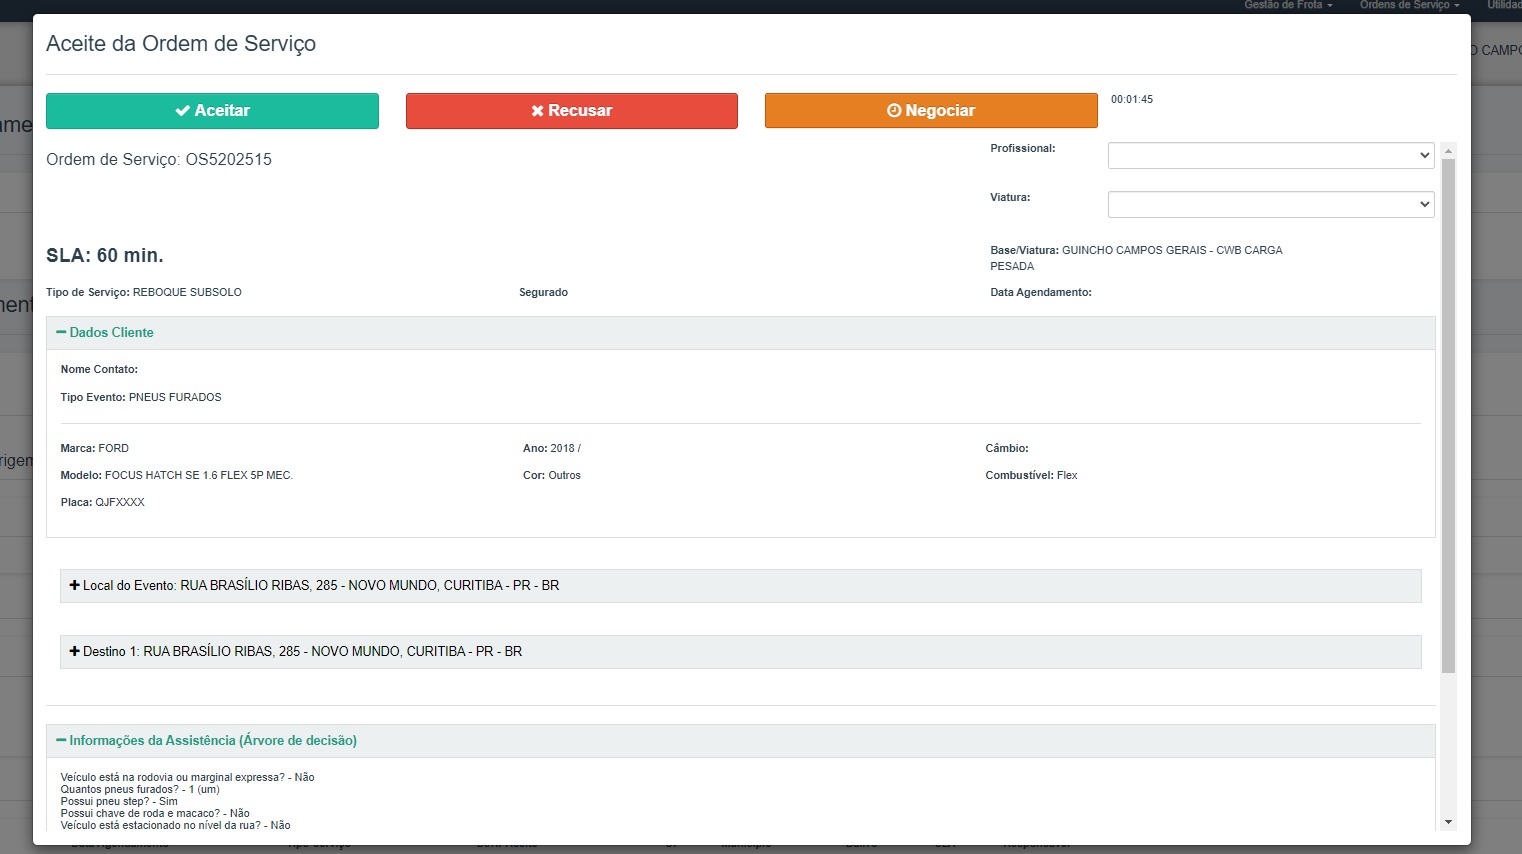Screen dimensions: 1522x854
Task: Click the order number OS5202515 text
Action: [228, 159]
